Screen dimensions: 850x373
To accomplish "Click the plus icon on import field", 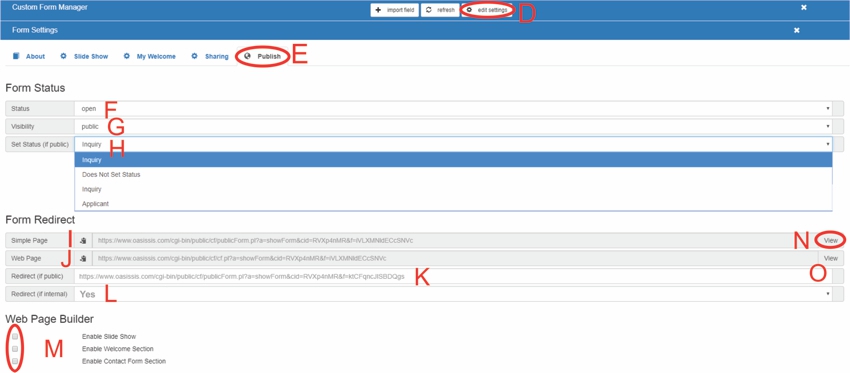I will pos(378,10).
